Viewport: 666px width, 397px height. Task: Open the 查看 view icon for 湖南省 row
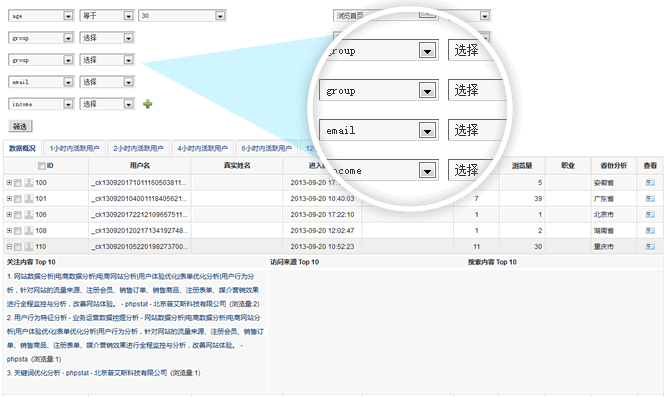[x=650, y=231]
